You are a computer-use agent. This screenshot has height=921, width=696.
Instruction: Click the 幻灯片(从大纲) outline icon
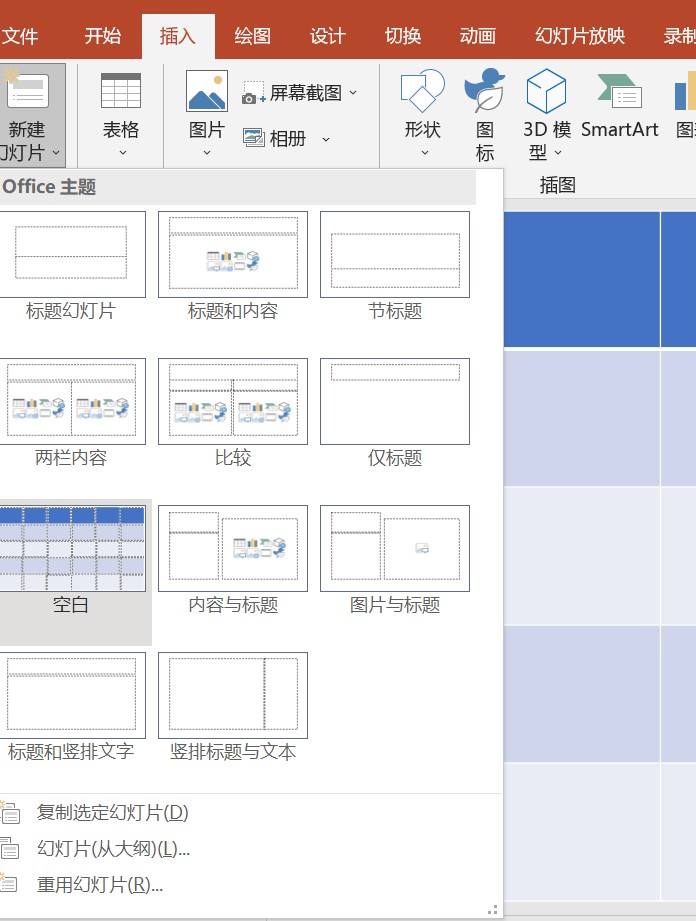[10, 848]
